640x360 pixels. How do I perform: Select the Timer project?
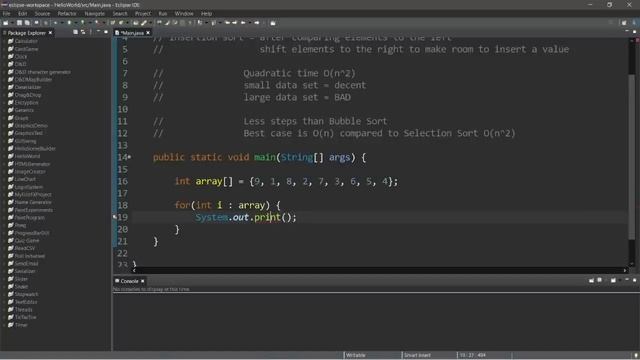point(21,325)
